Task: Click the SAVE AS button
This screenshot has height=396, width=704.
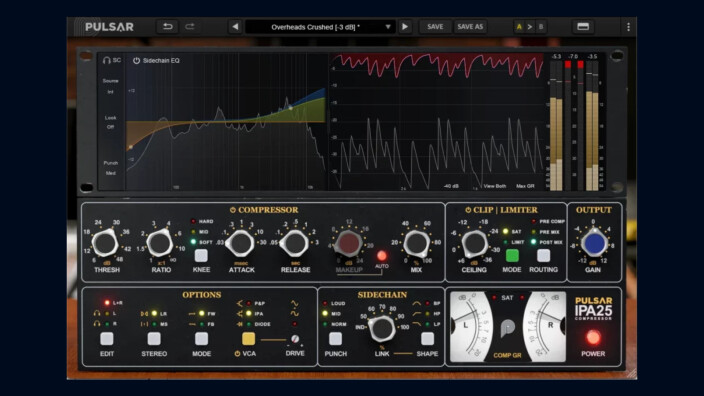Action: coord(470,26)
